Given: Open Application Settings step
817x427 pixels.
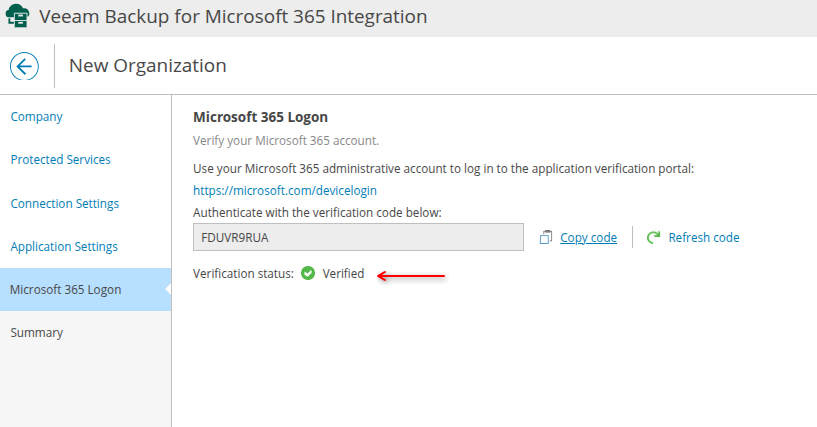Looking at the screenshot, I should (64, 247).
